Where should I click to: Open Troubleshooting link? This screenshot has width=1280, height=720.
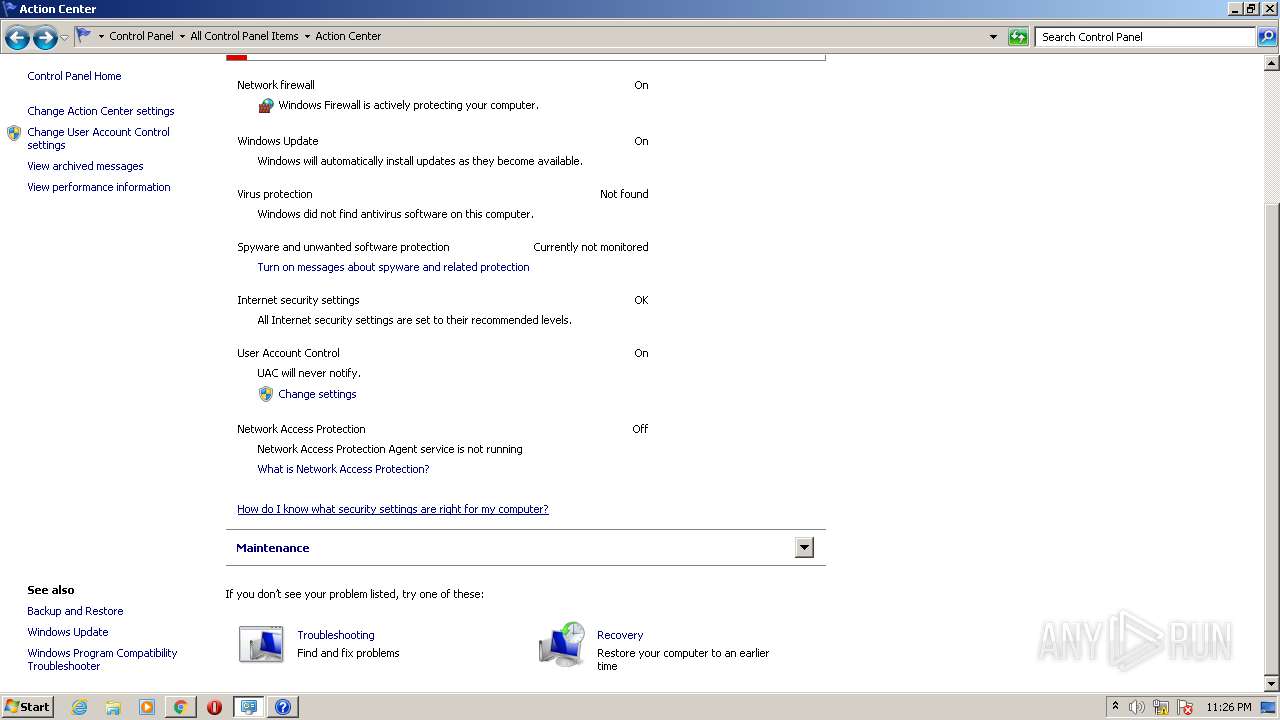(336, 635)
